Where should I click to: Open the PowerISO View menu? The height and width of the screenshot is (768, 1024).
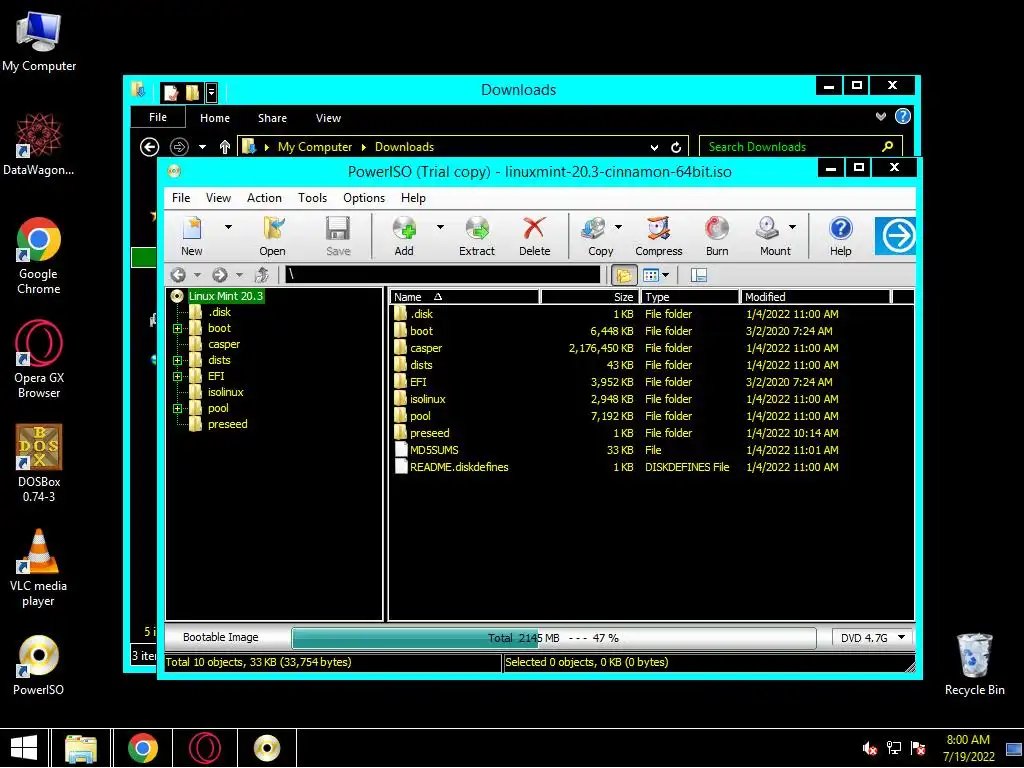coord(218,198)
